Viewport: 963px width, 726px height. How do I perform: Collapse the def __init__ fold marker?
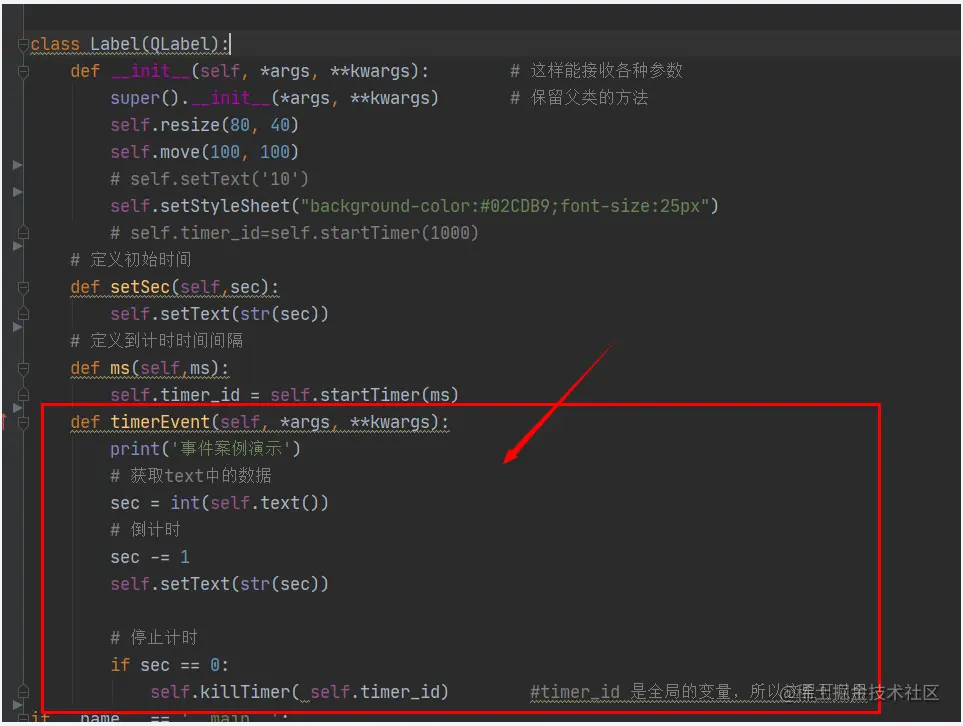(x=23, y=72)
